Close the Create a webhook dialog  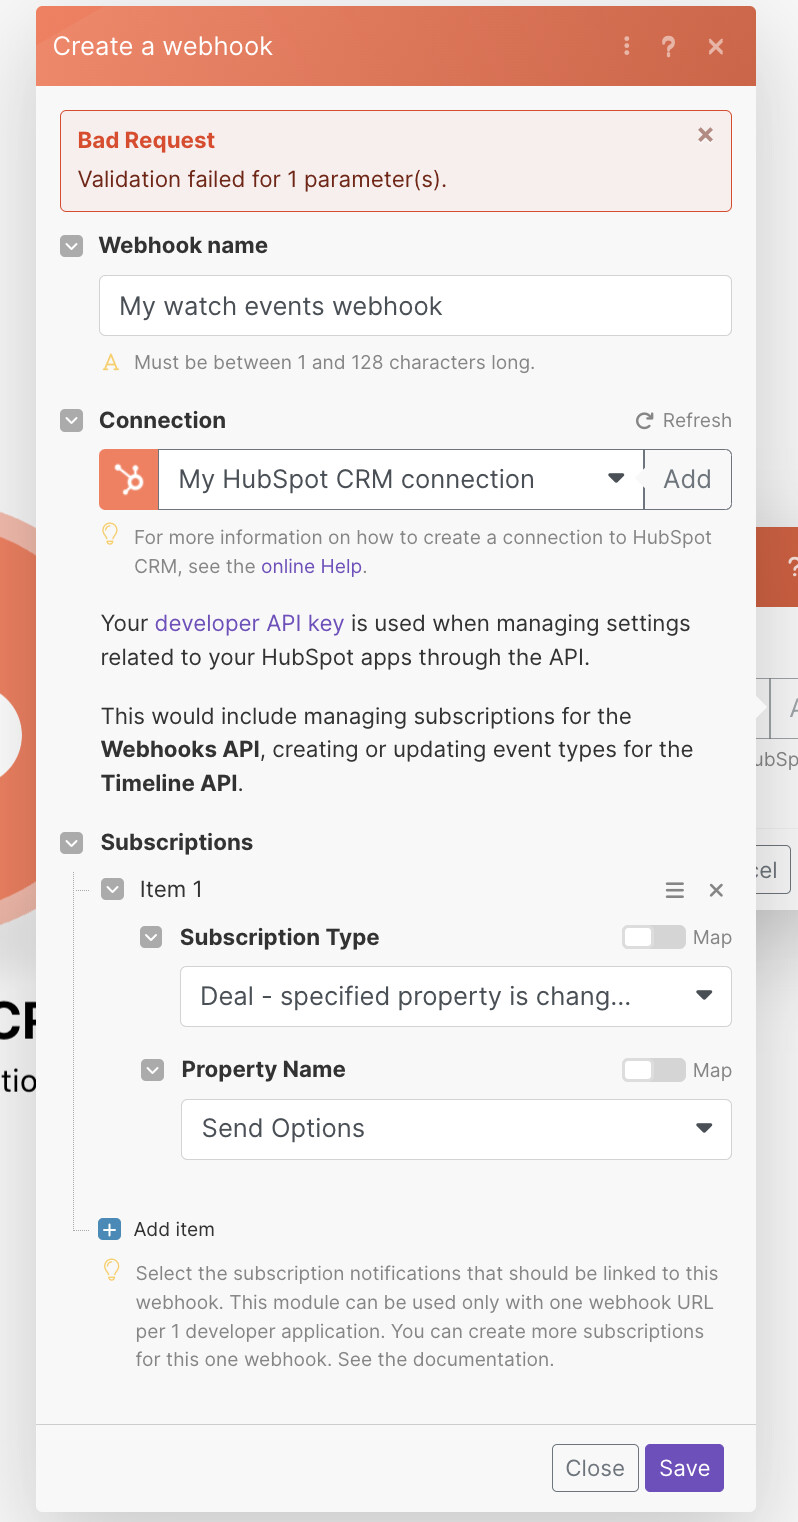716,46
